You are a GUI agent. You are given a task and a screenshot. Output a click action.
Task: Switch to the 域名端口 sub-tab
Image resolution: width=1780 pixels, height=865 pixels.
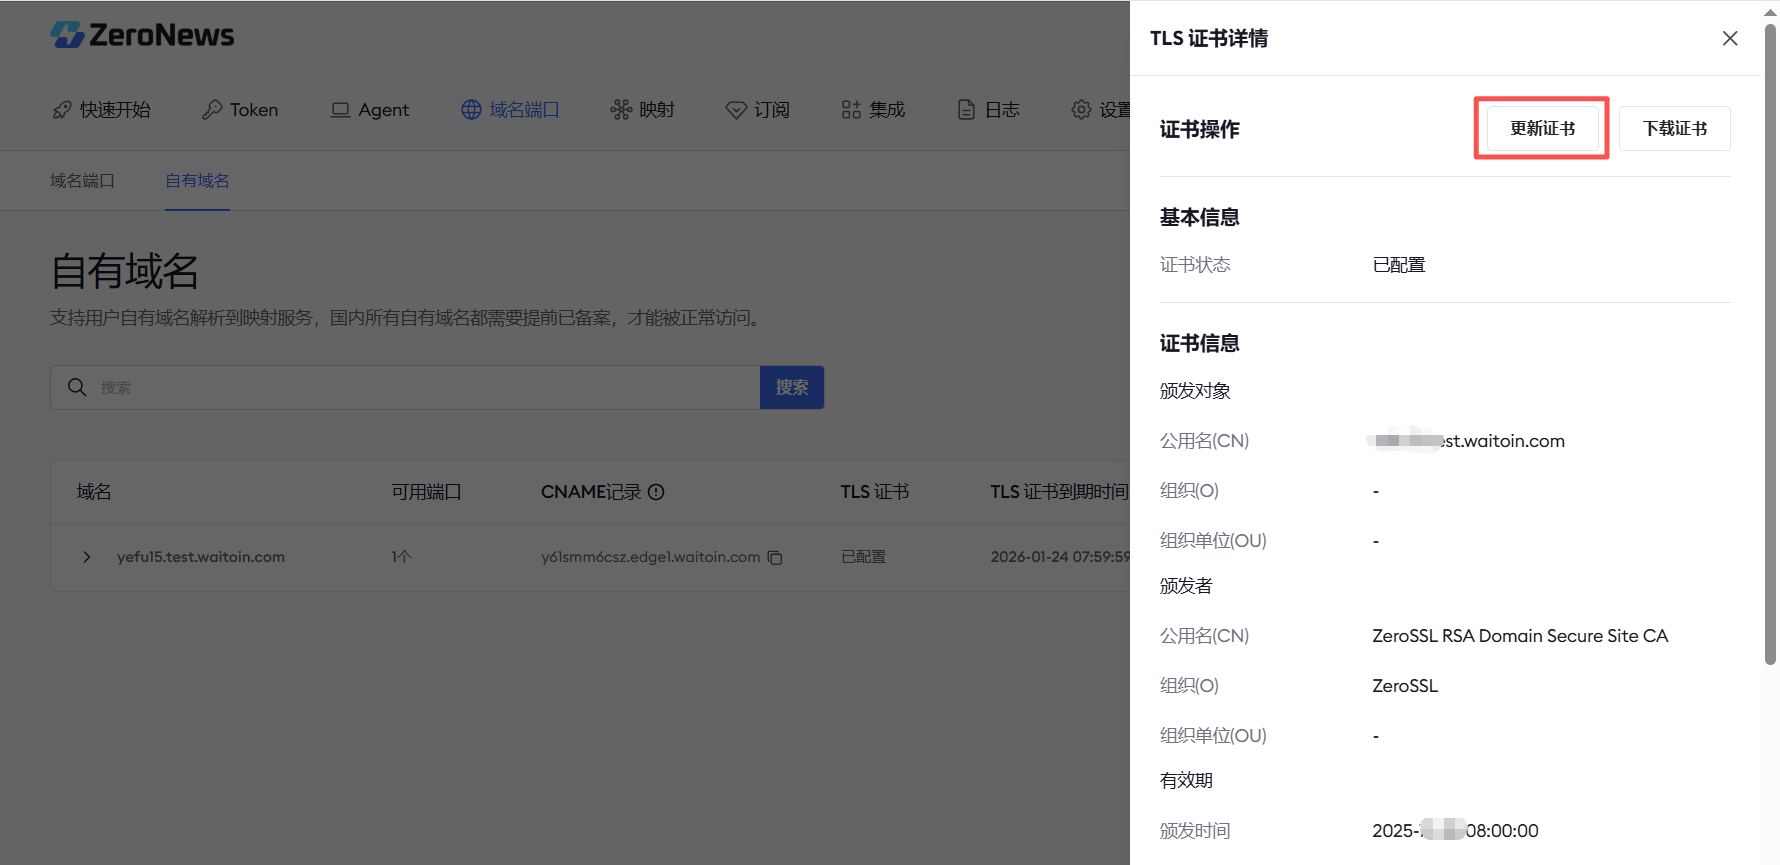point(82,181)
